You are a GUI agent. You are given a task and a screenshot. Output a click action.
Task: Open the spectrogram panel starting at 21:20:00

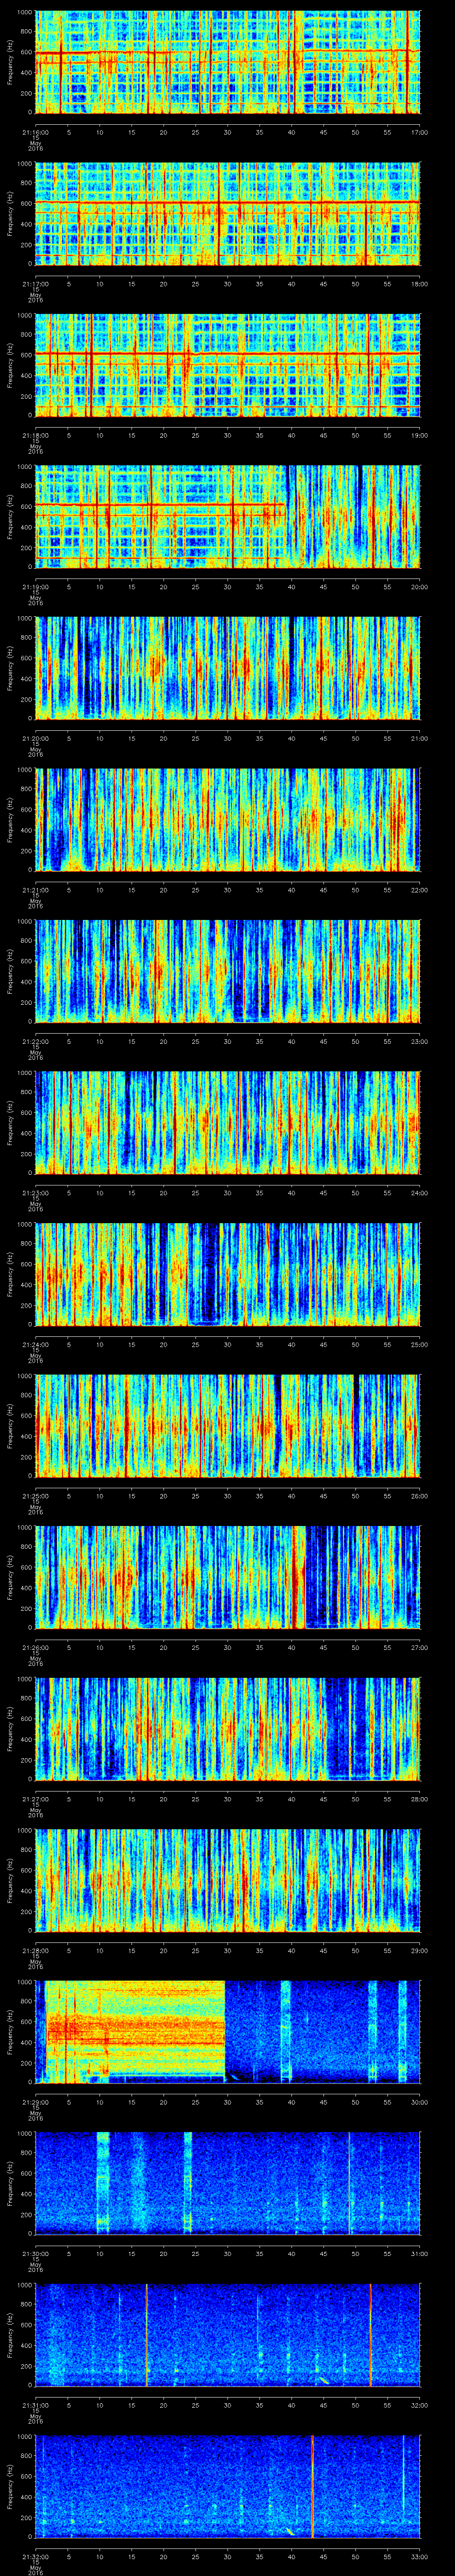pyautogui.click(x=228, y=669)
